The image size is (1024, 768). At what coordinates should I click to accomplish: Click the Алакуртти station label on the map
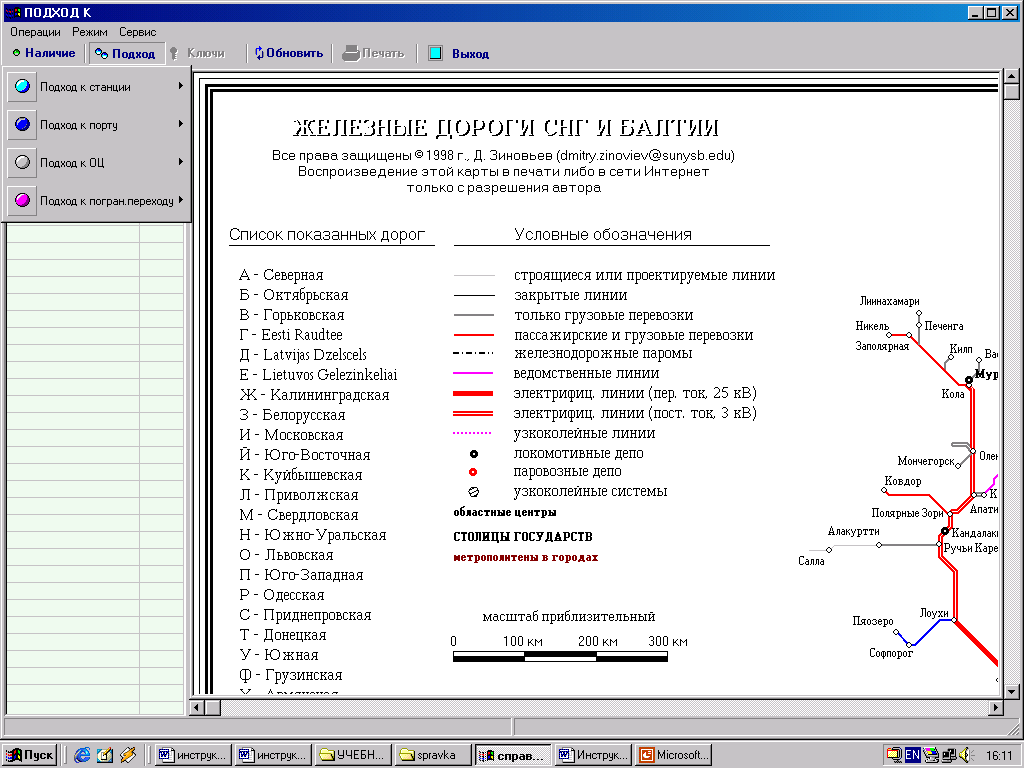click(x=854, y=531)
